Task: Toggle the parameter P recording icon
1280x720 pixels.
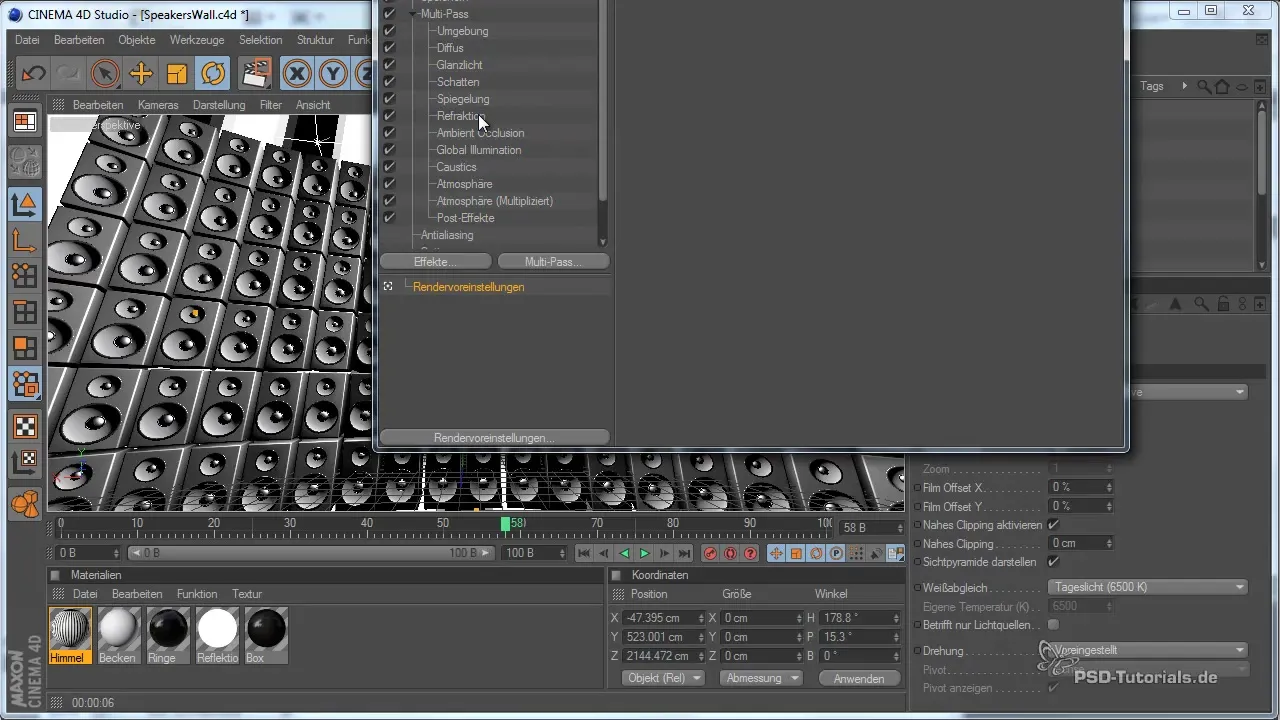Action: [x=836, y=553]
